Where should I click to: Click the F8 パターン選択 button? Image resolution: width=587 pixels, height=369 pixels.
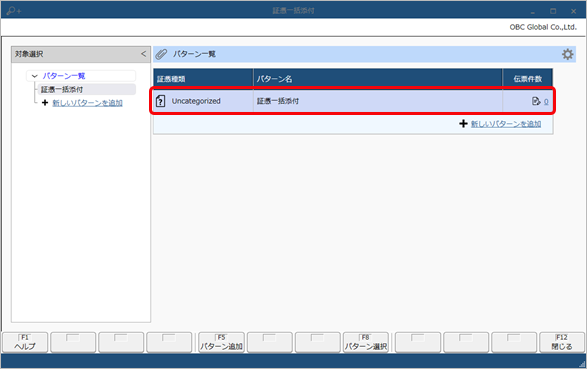pos(365,342)
